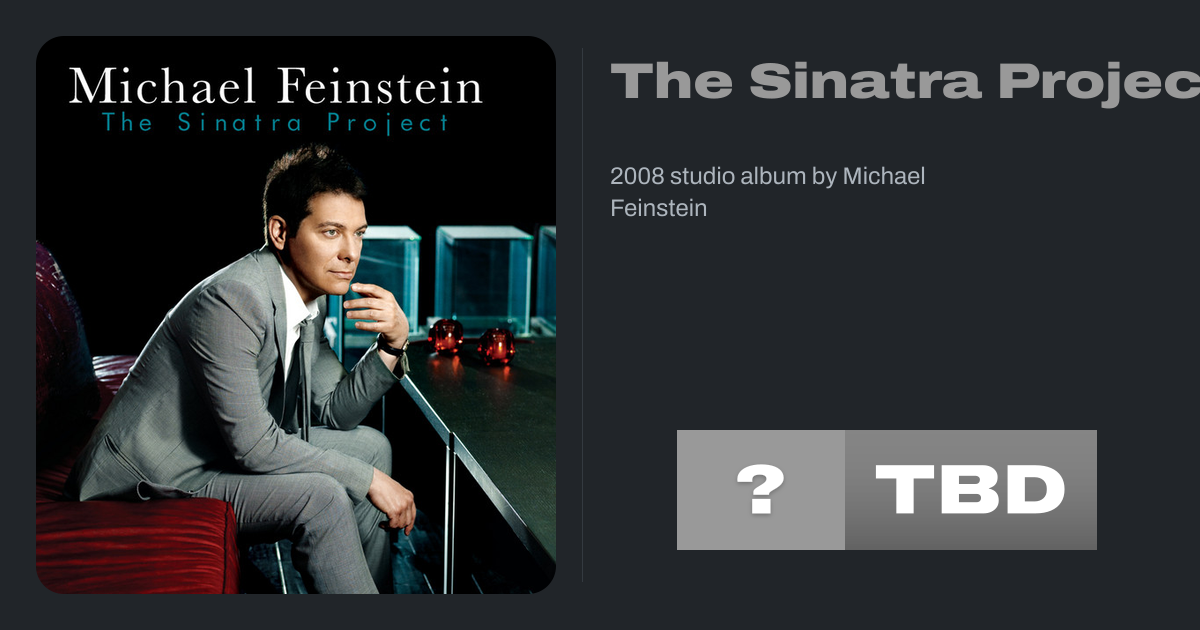Click the word "Feinstein" in the description

(x=658, y=208)
